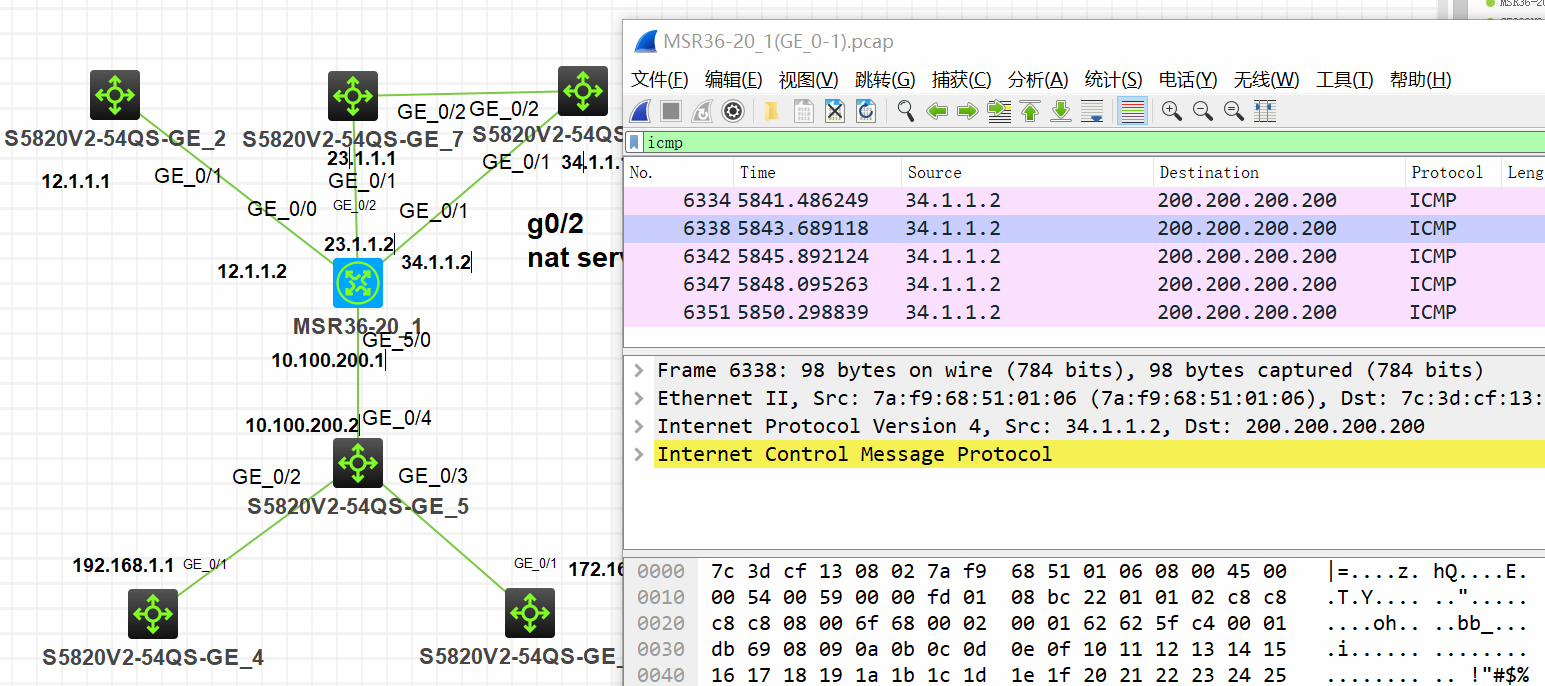Image resolution: width=1545 pixels, height=686 pixels.
Task: Sort by the Time column header
Action: pyautogui.click(x=818, y=172)
